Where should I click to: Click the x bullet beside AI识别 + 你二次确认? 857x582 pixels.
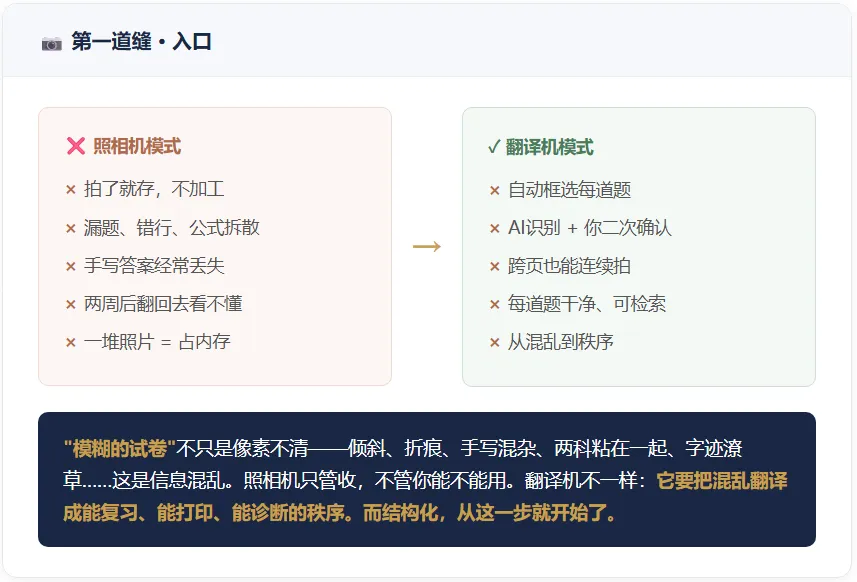pos(495,228)
